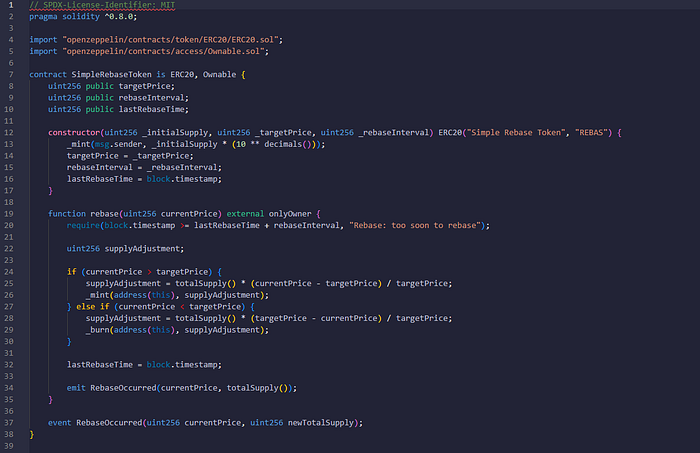This screenshot has height=453, width=700.
Task: Click the rebaseInterval declaration on line 9
Action: click(x=118, y=98)
